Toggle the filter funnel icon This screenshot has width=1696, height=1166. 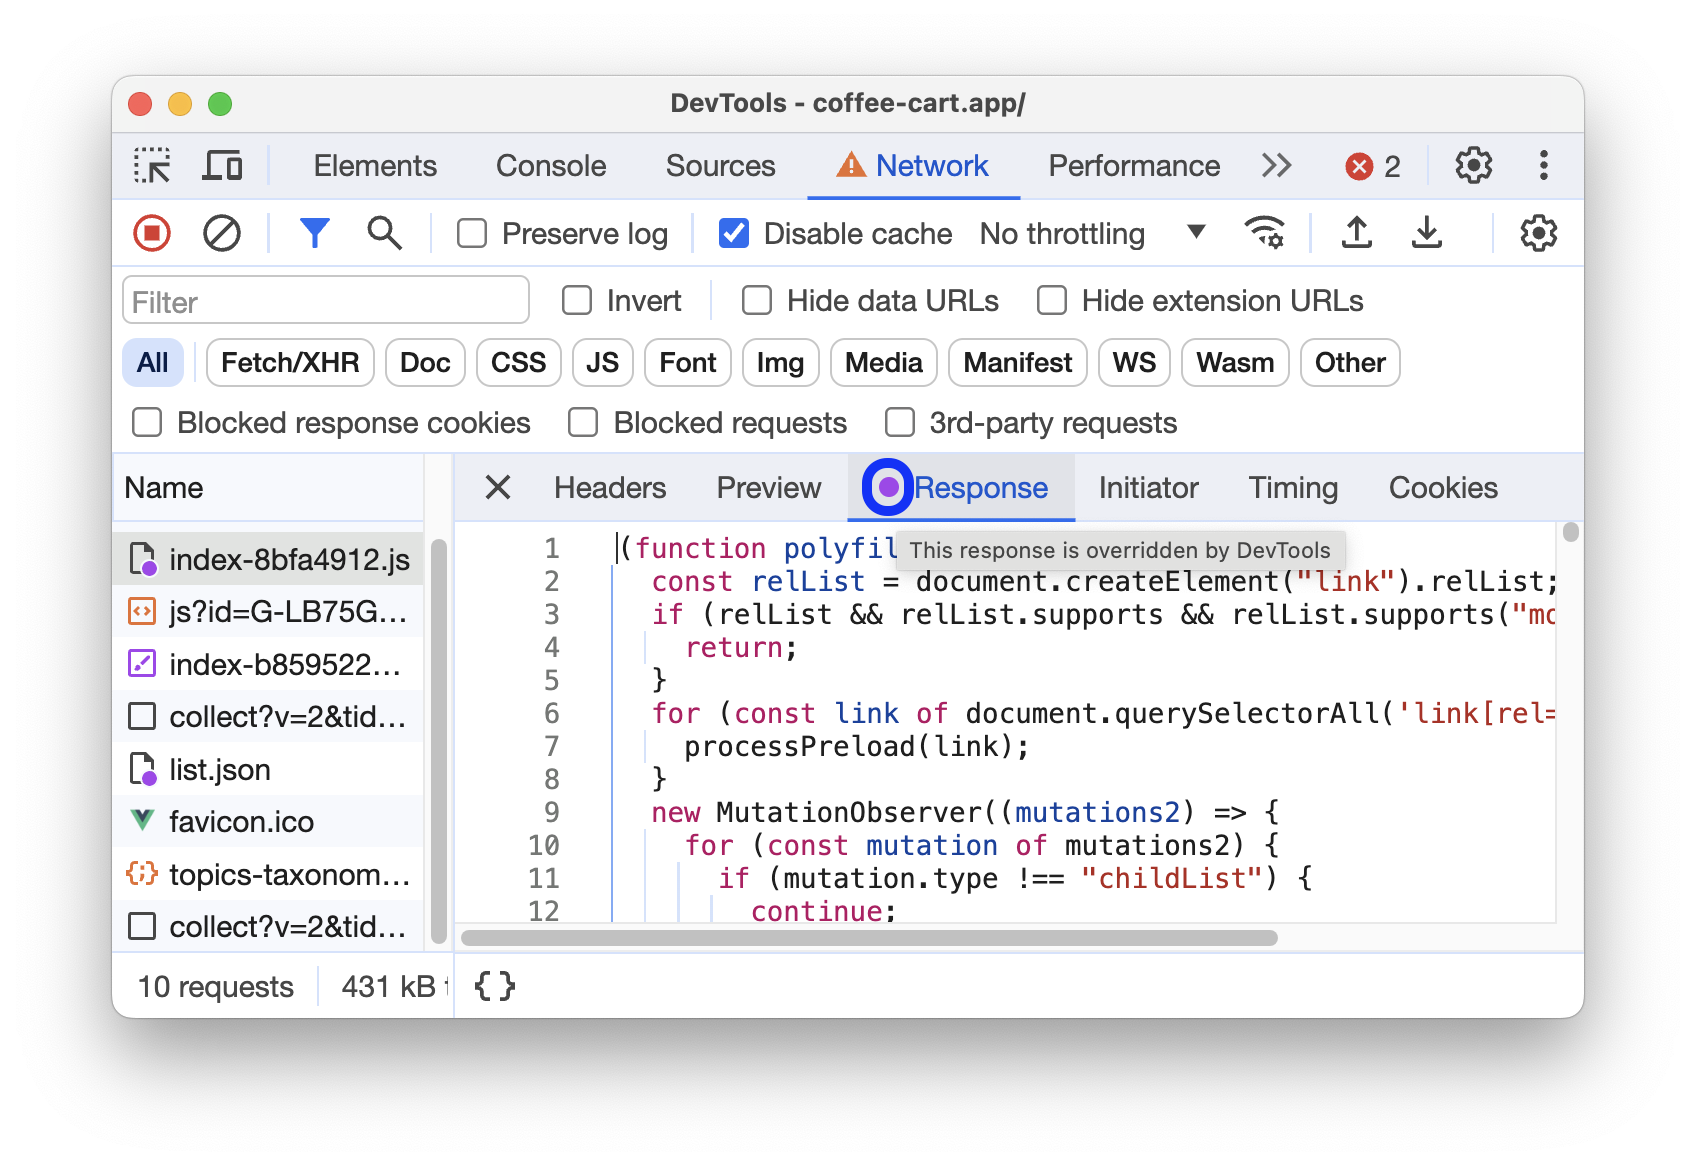click(315, 233)
